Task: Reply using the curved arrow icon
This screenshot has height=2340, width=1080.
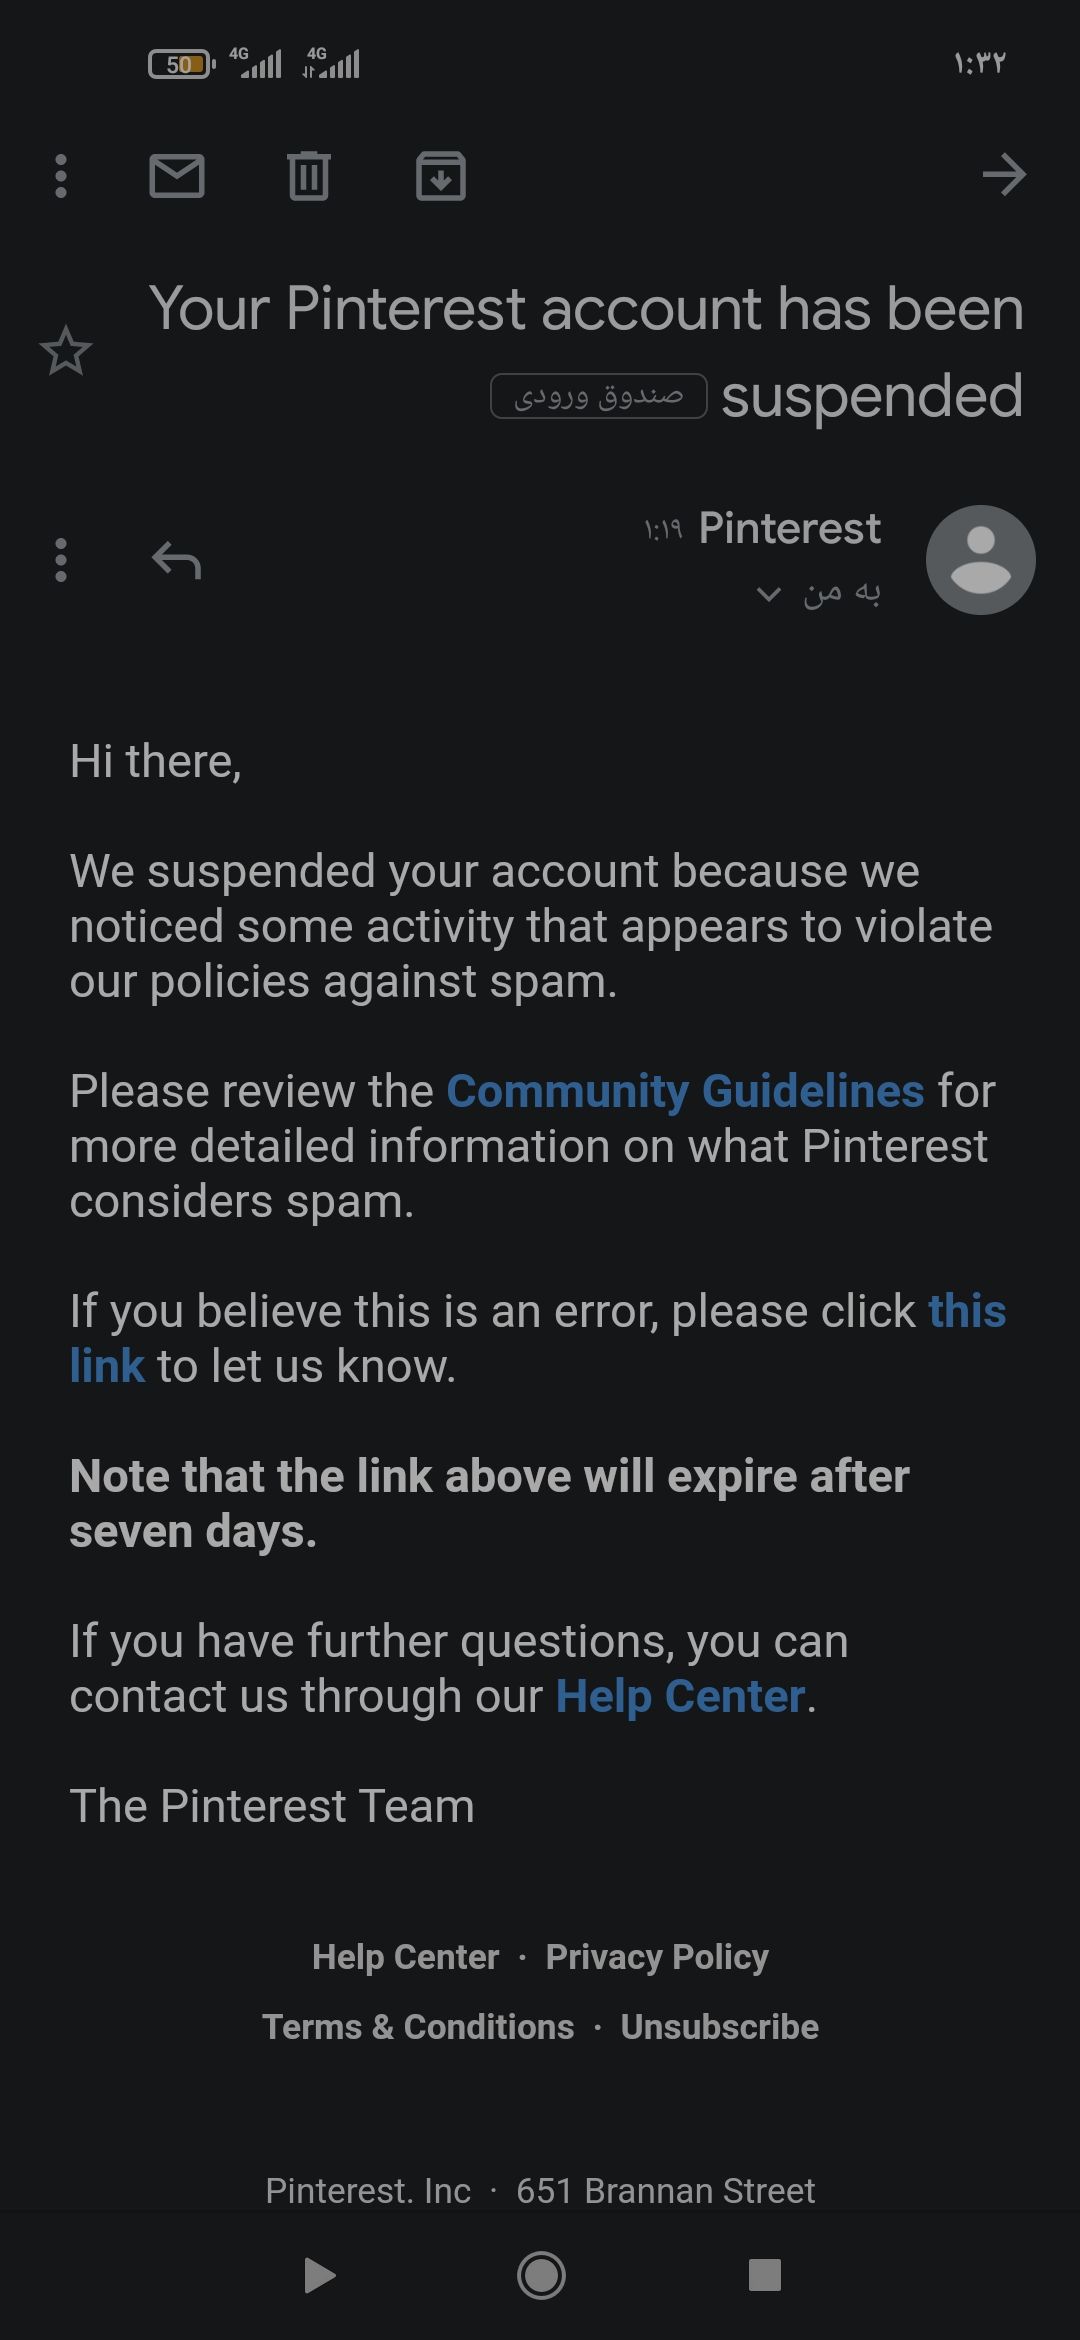Action: tap(177, 560)
